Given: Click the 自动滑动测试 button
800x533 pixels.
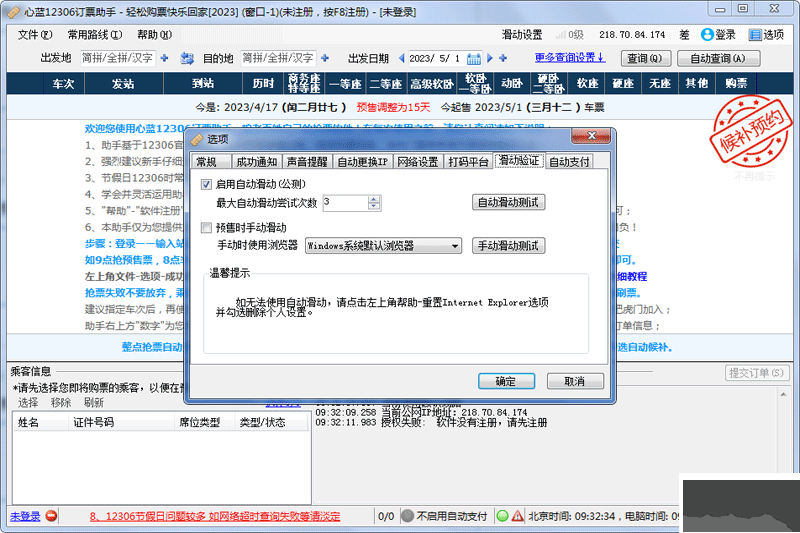Looking at the screenshot, I should pyautogui.click(x=508, y=202).
